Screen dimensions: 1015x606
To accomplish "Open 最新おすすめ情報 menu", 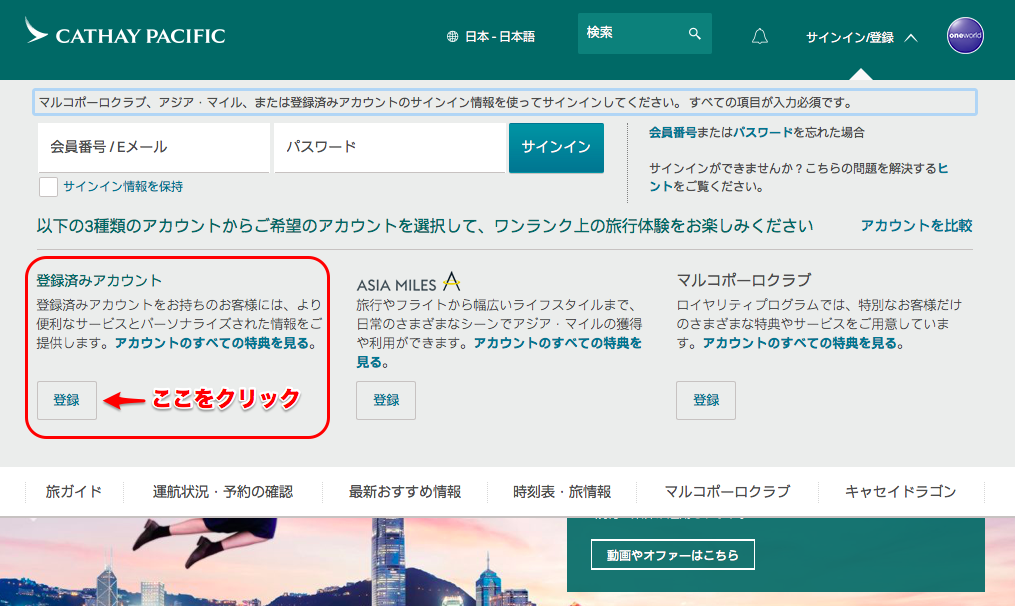I will click(405, 492).
